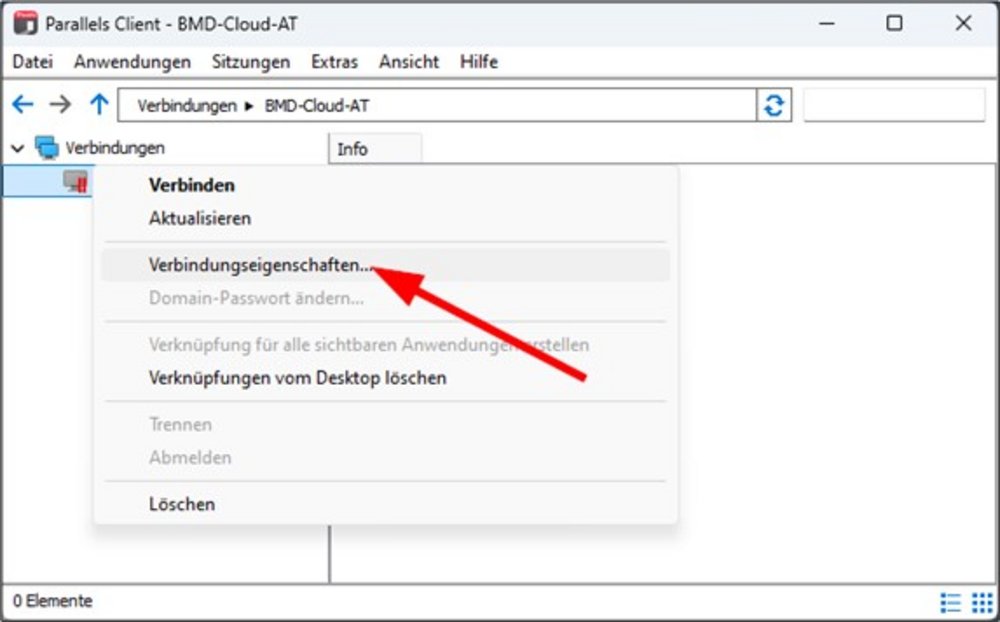The width and height of the screenshot is (1000, 622).
Task: Collapse the Verbindungen tree node
Action: (x=17, y=148)
